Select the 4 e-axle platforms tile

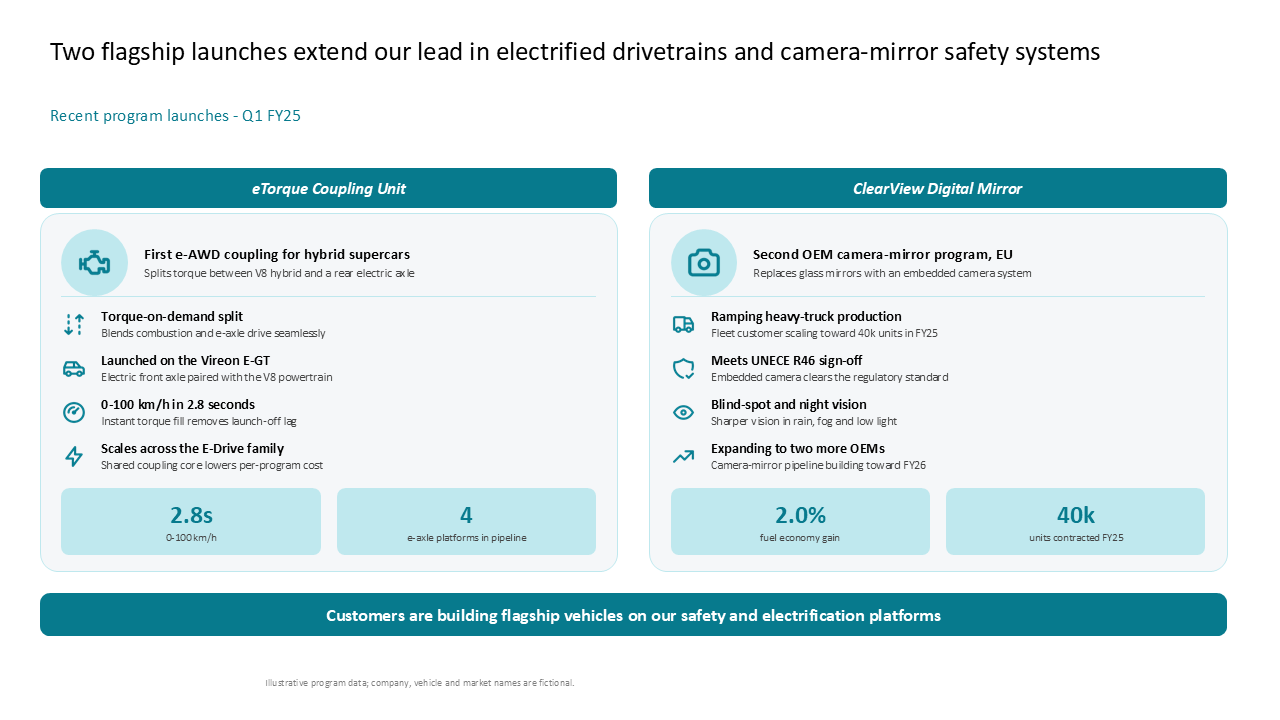[466, 521]
